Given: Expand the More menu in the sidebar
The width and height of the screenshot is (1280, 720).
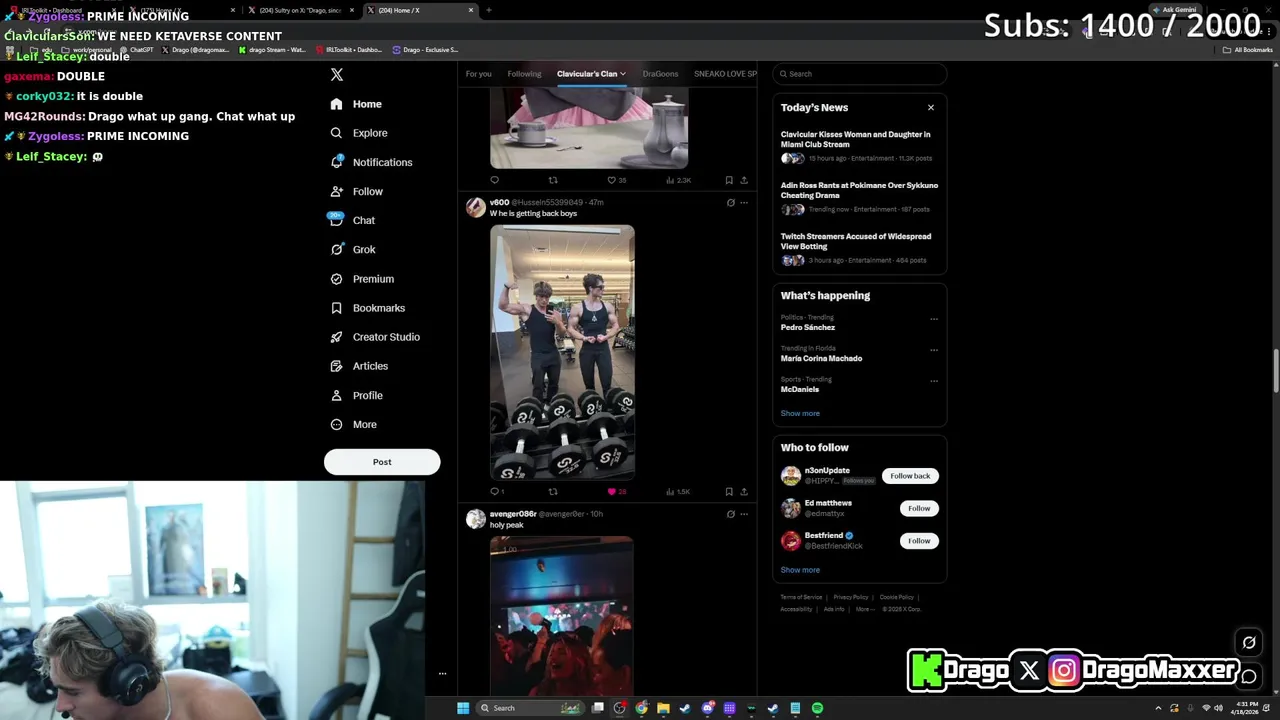Looking at the screenshot, I should (x=353, y=424).
